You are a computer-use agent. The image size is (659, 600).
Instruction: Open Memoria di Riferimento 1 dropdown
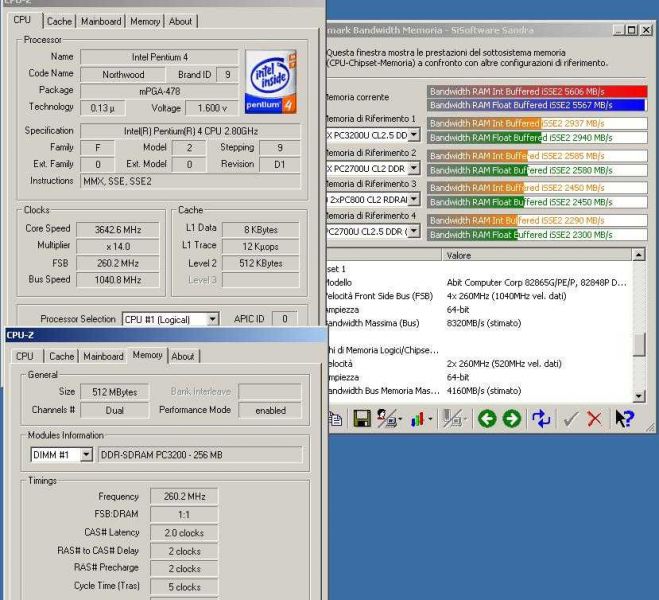(x=414, y=135)
